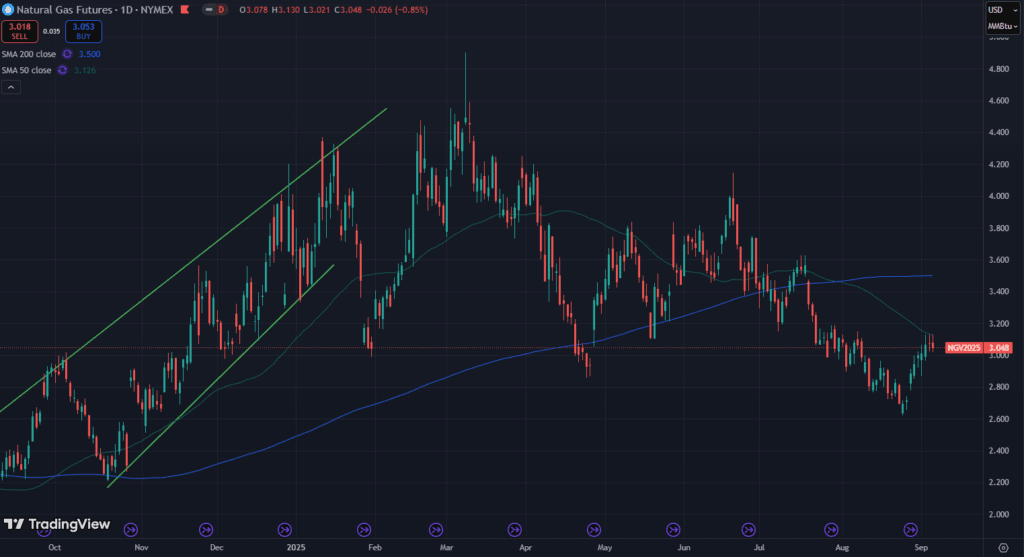Collapse the indicator legend with chevron
This screenshot has height=557, width=1024.
pyautogui.click(x=9, y=88)
